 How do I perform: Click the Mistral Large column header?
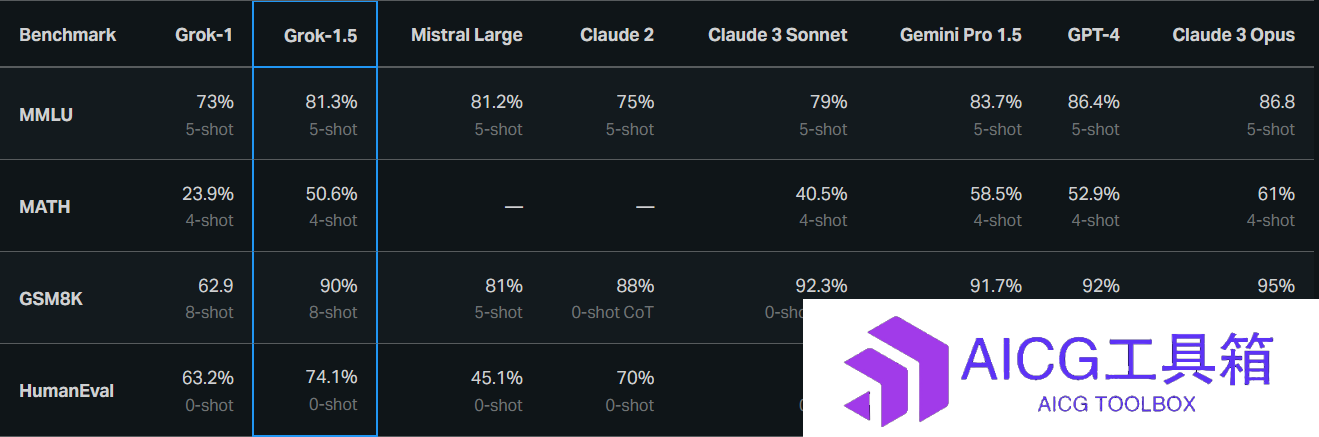point(466,35)
